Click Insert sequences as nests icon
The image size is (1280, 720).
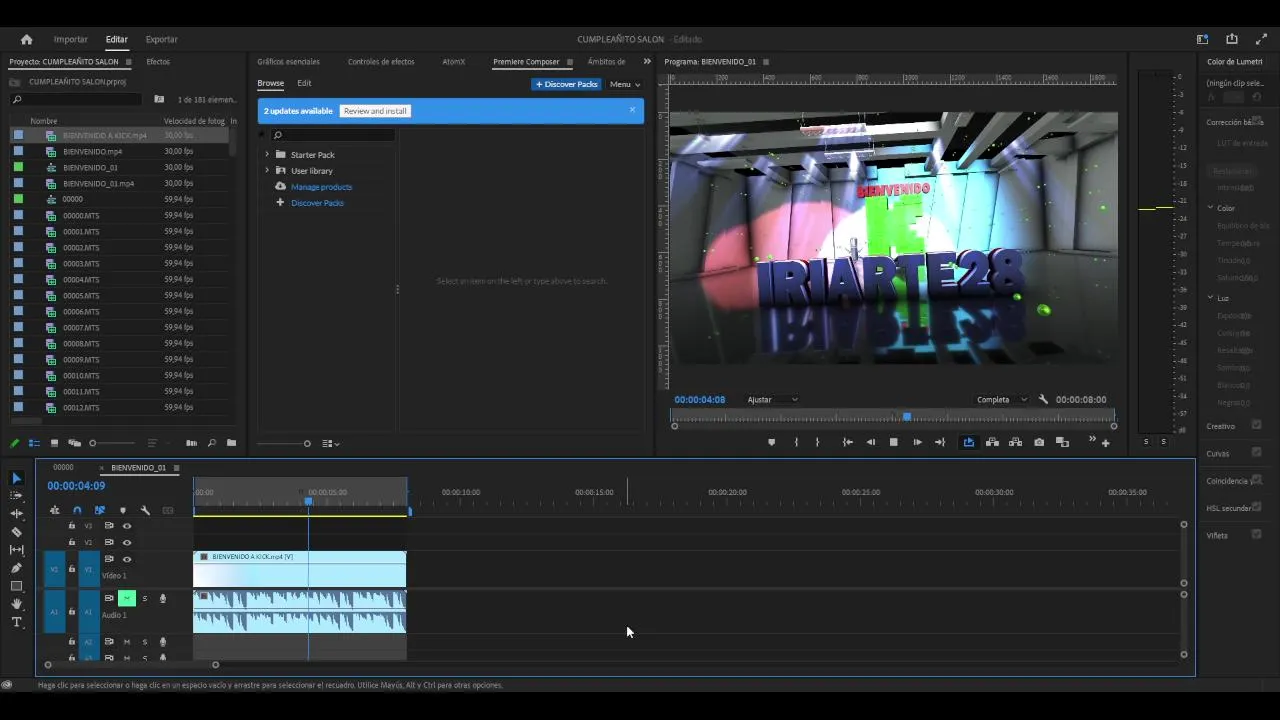[x=54, y=510]
